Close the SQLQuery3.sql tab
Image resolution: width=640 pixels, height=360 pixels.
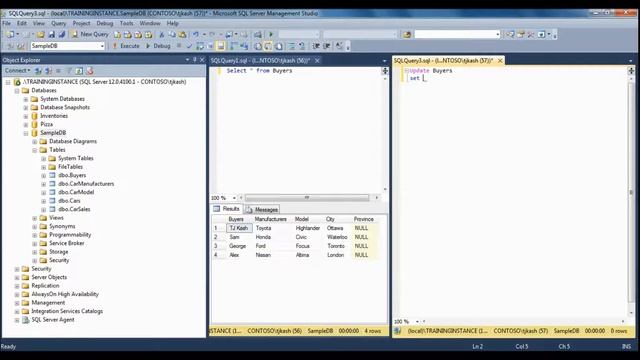click(500, 60)
